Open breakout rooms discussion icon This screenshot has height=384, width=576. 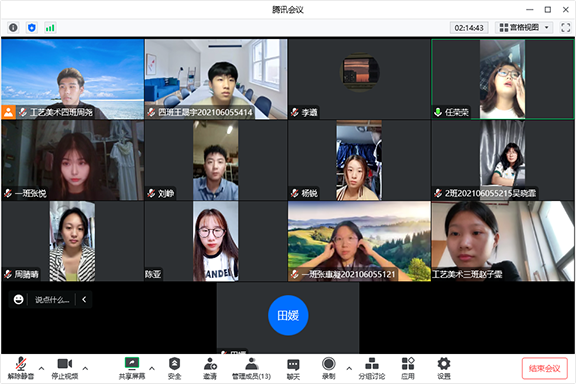[x=372, y=369]
